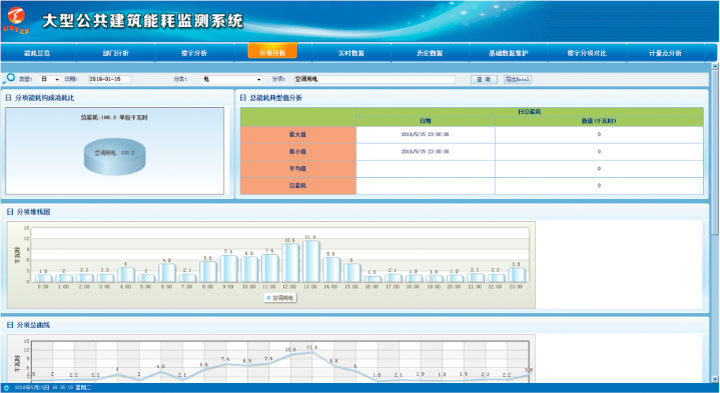The height and width of the screenshot is (393, 720).
Task: Collapse the 总能耗典型值分析 panel icon
Action: [243, 98]
